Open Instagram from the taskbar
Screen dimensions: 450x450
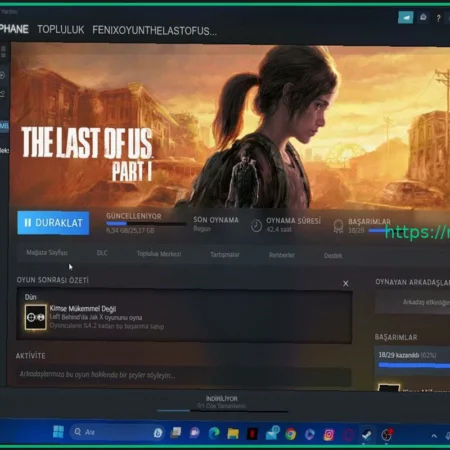click(329, 435)
